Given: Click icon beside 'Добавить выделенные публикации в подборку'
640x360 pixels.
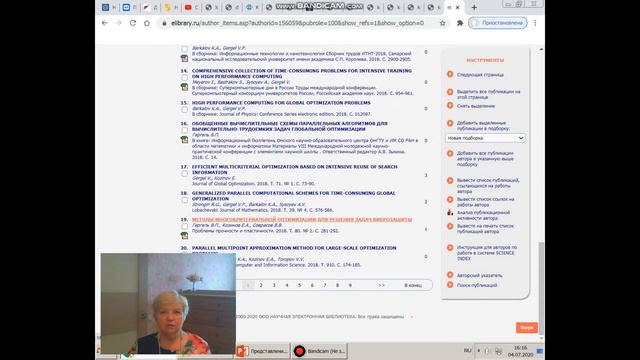Looking at the screenshot, I should click(450, 123).
